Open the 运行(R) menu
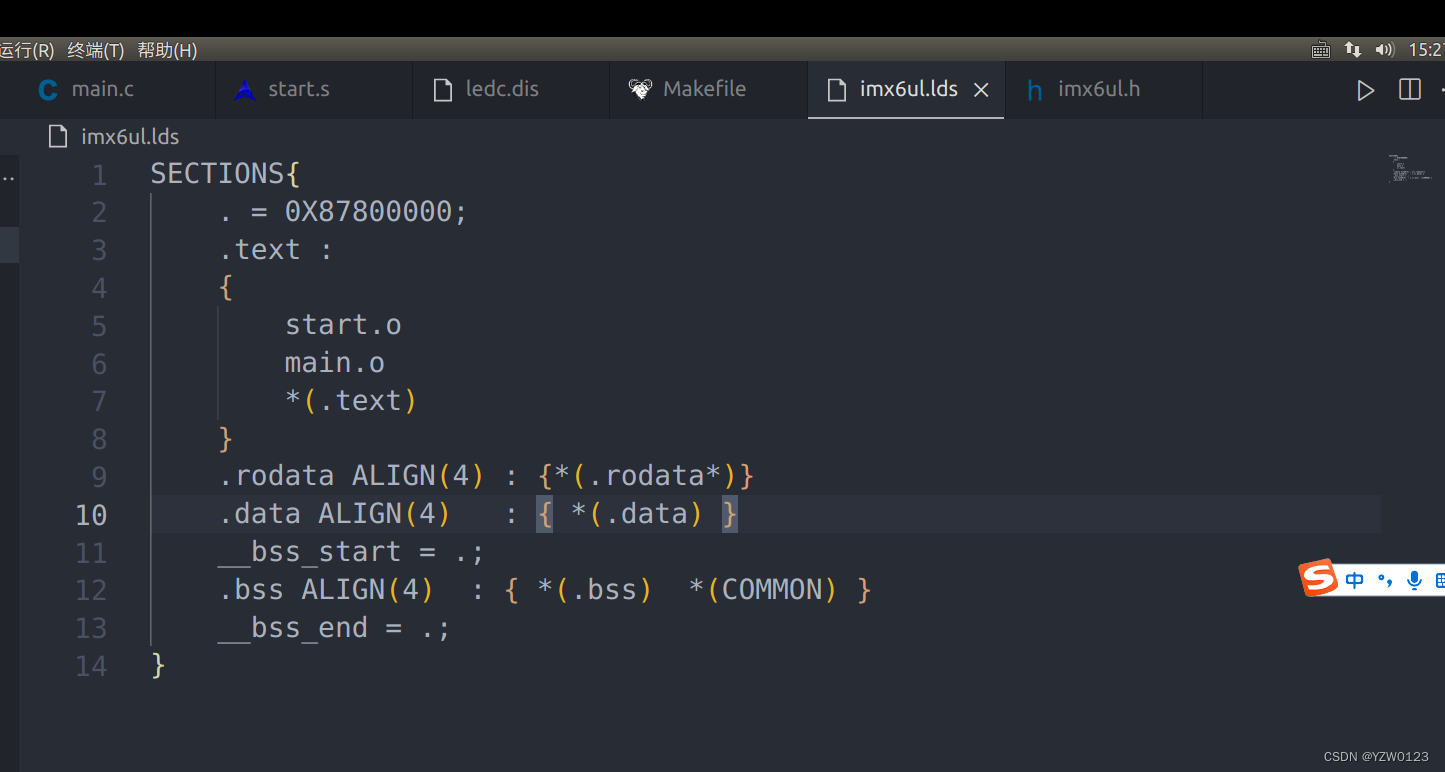This screenshot has width=1445, height=772. click(27, 50)
